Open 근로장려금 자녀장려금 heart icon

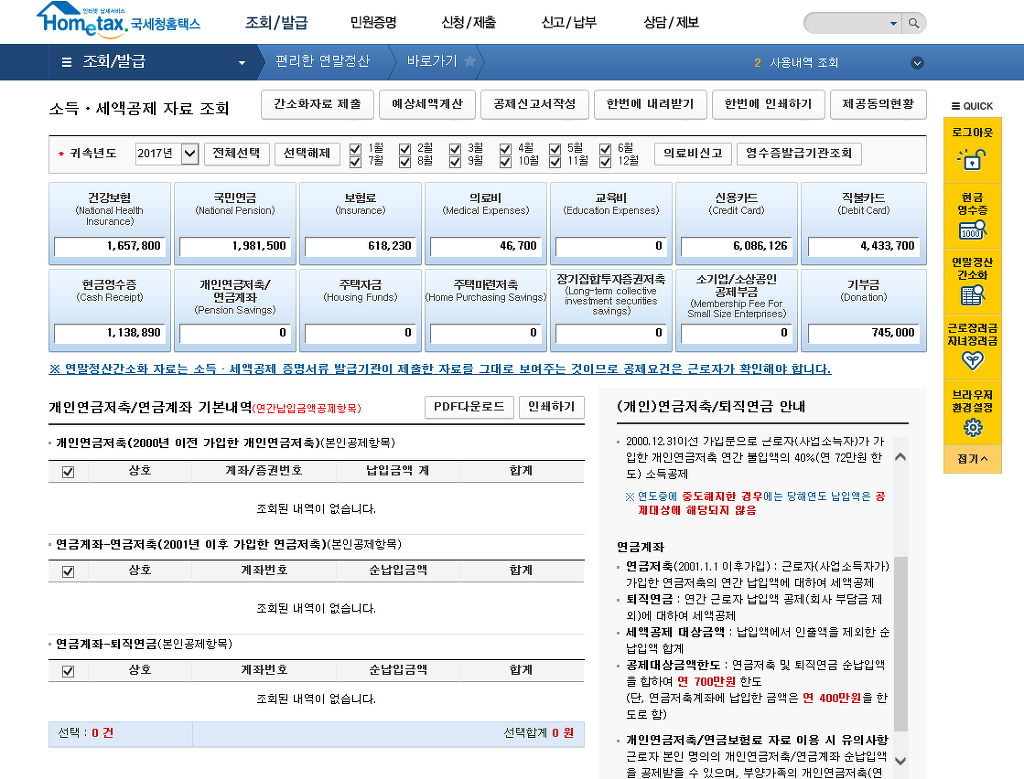972,360
